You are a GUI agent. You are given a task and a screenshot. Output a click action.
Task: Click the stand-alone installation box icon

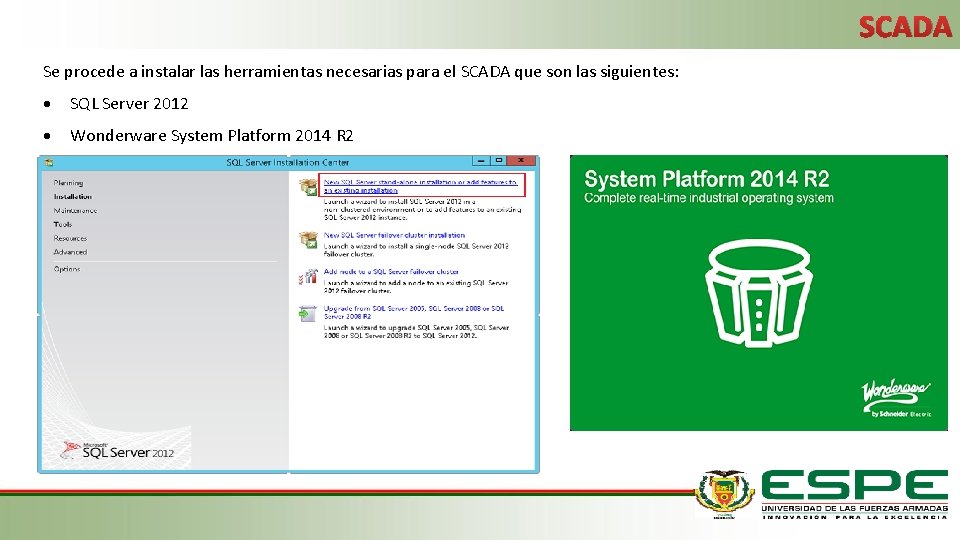(308, 186)
